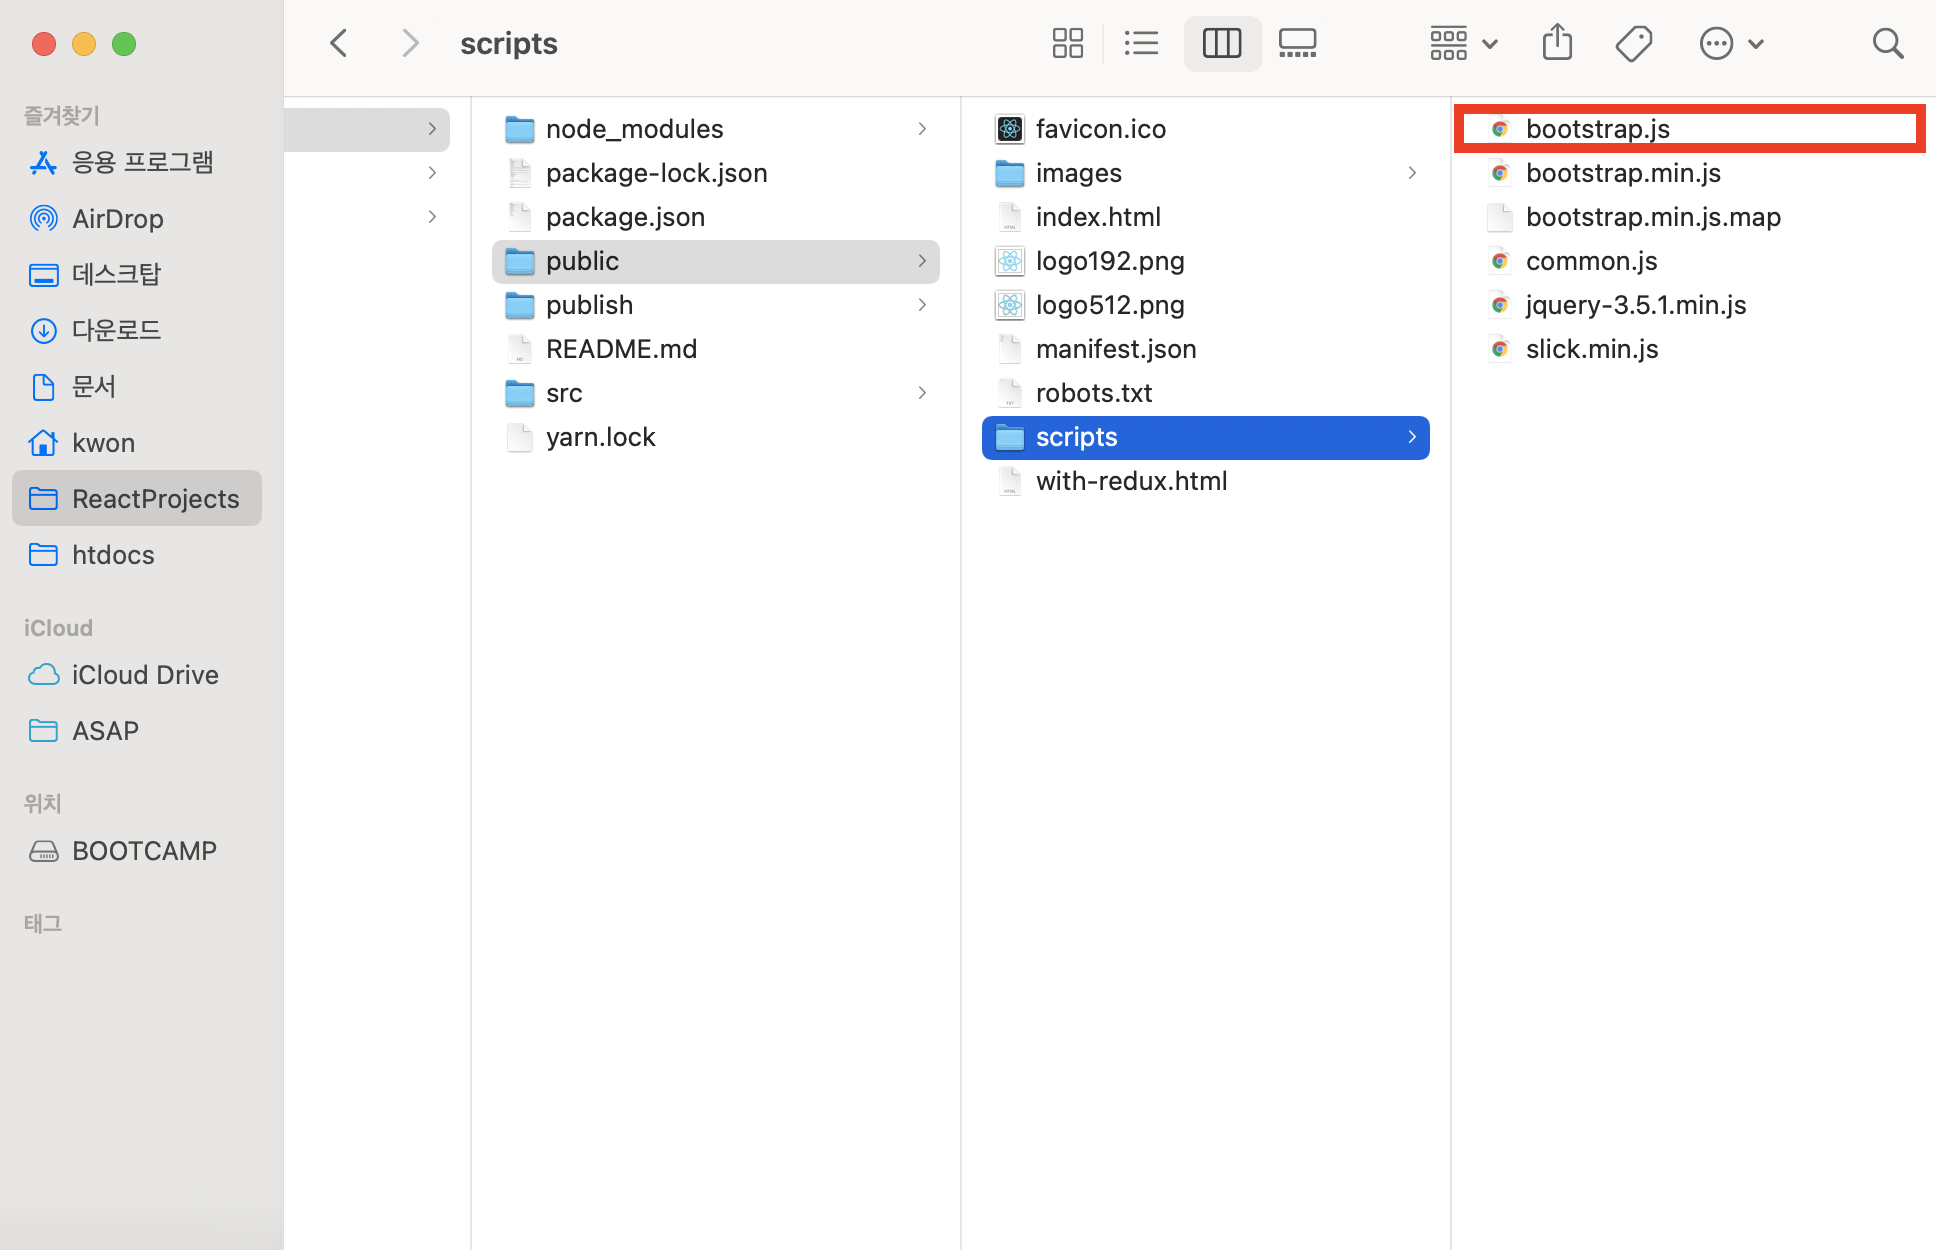
Task: Switch to gallery view mode
Action: click(x=1297, y=43)
